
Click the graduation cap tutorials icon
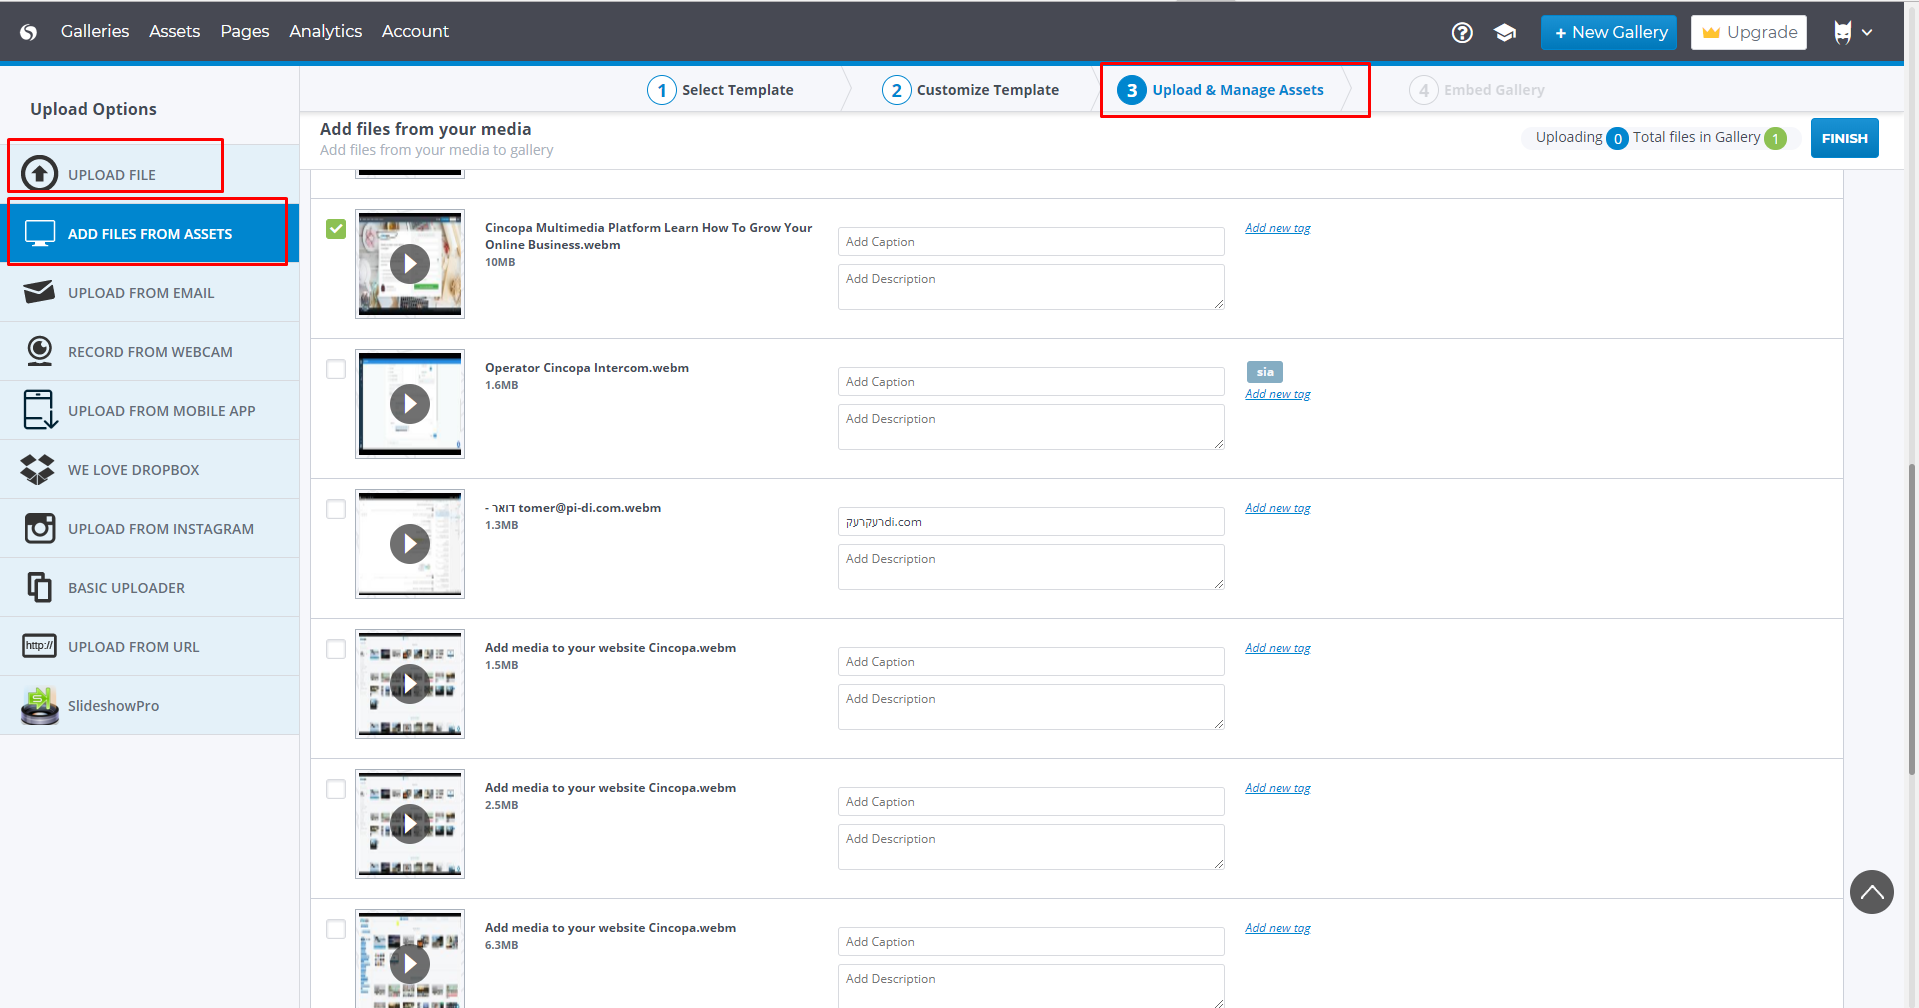tap(1504, 33)
